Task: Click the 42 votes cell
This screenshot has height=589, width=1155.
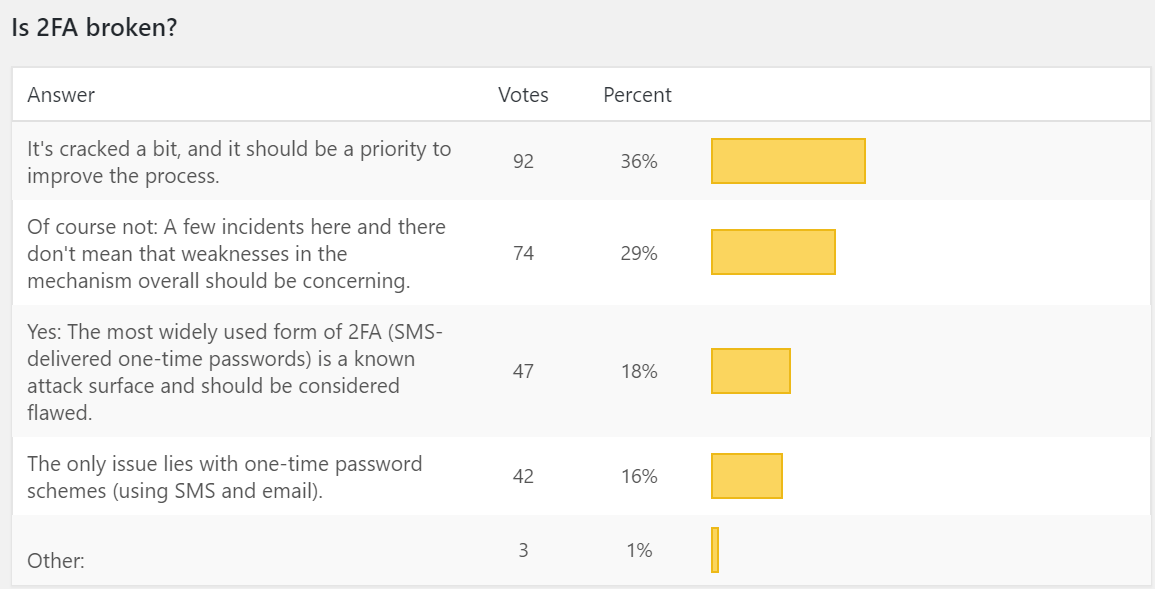Action: pyautogui.click(x=523, y=476)
